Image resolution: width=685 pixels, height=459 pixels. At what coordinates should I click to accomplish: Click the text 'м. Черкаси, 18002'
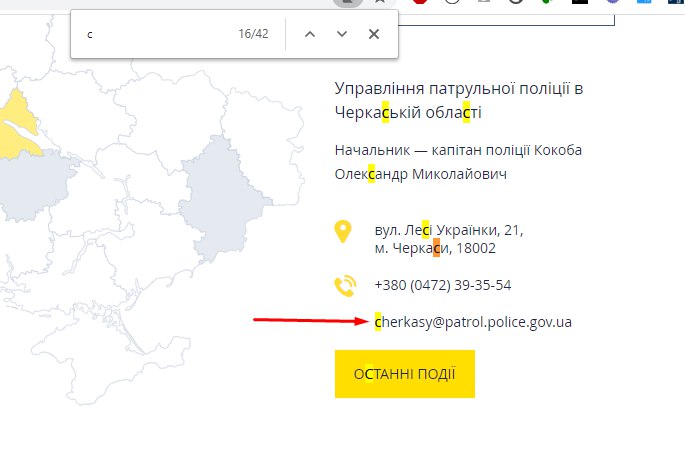(x=435, y=248)
